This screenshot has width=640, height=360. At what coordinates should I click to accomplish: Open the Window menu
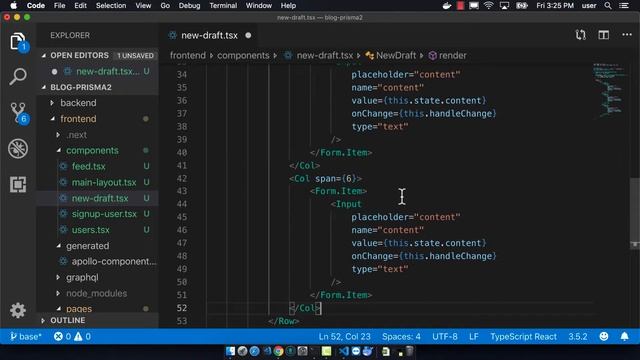click(259, 6)
